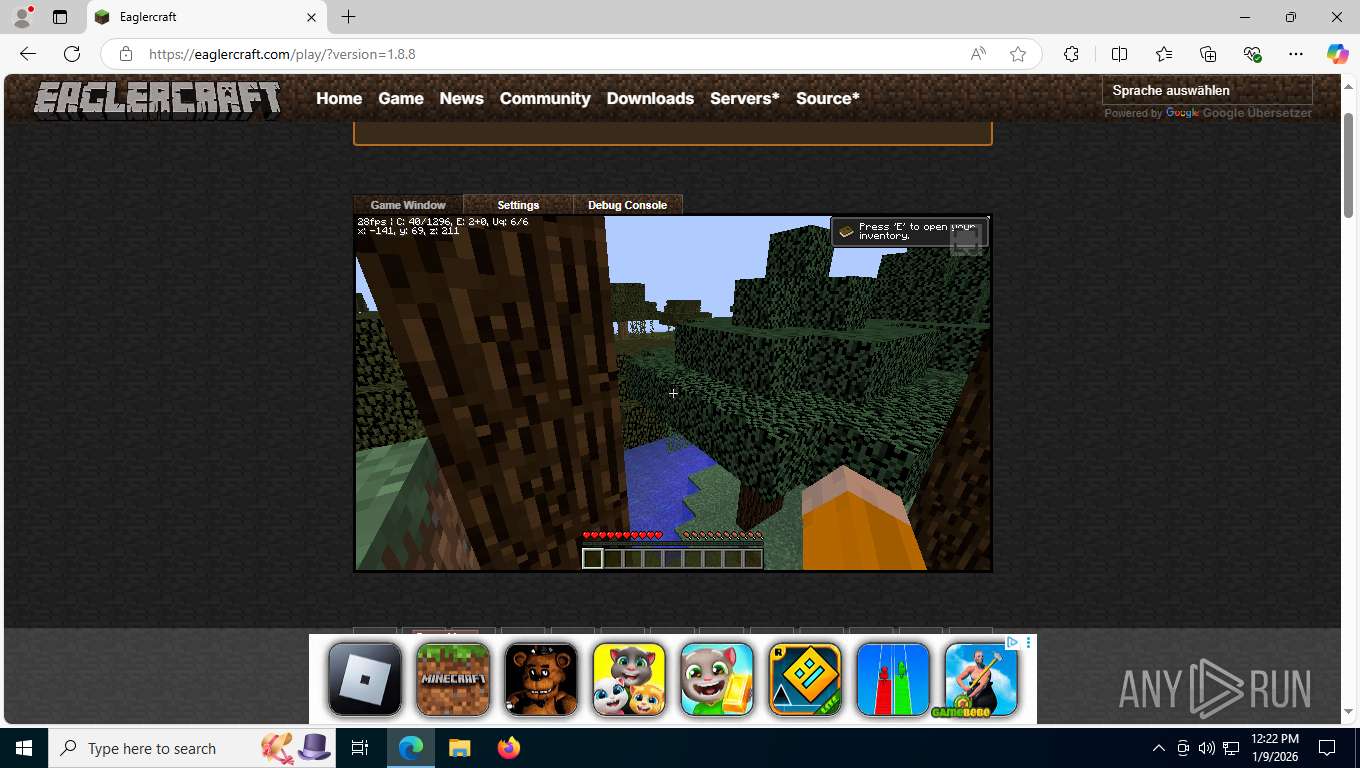Open Browser essentials heart icon
The image size is (1360, 768).
1252,54
